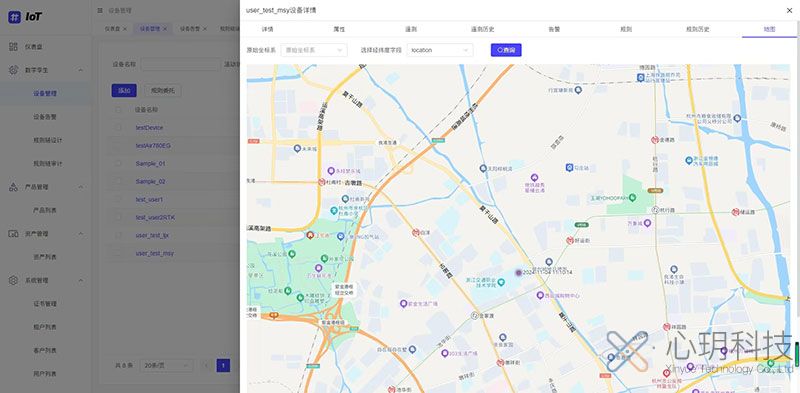800x393 pixels.
Task: Close the 设备管理 page tab
Action: click(x=165, y=29)
